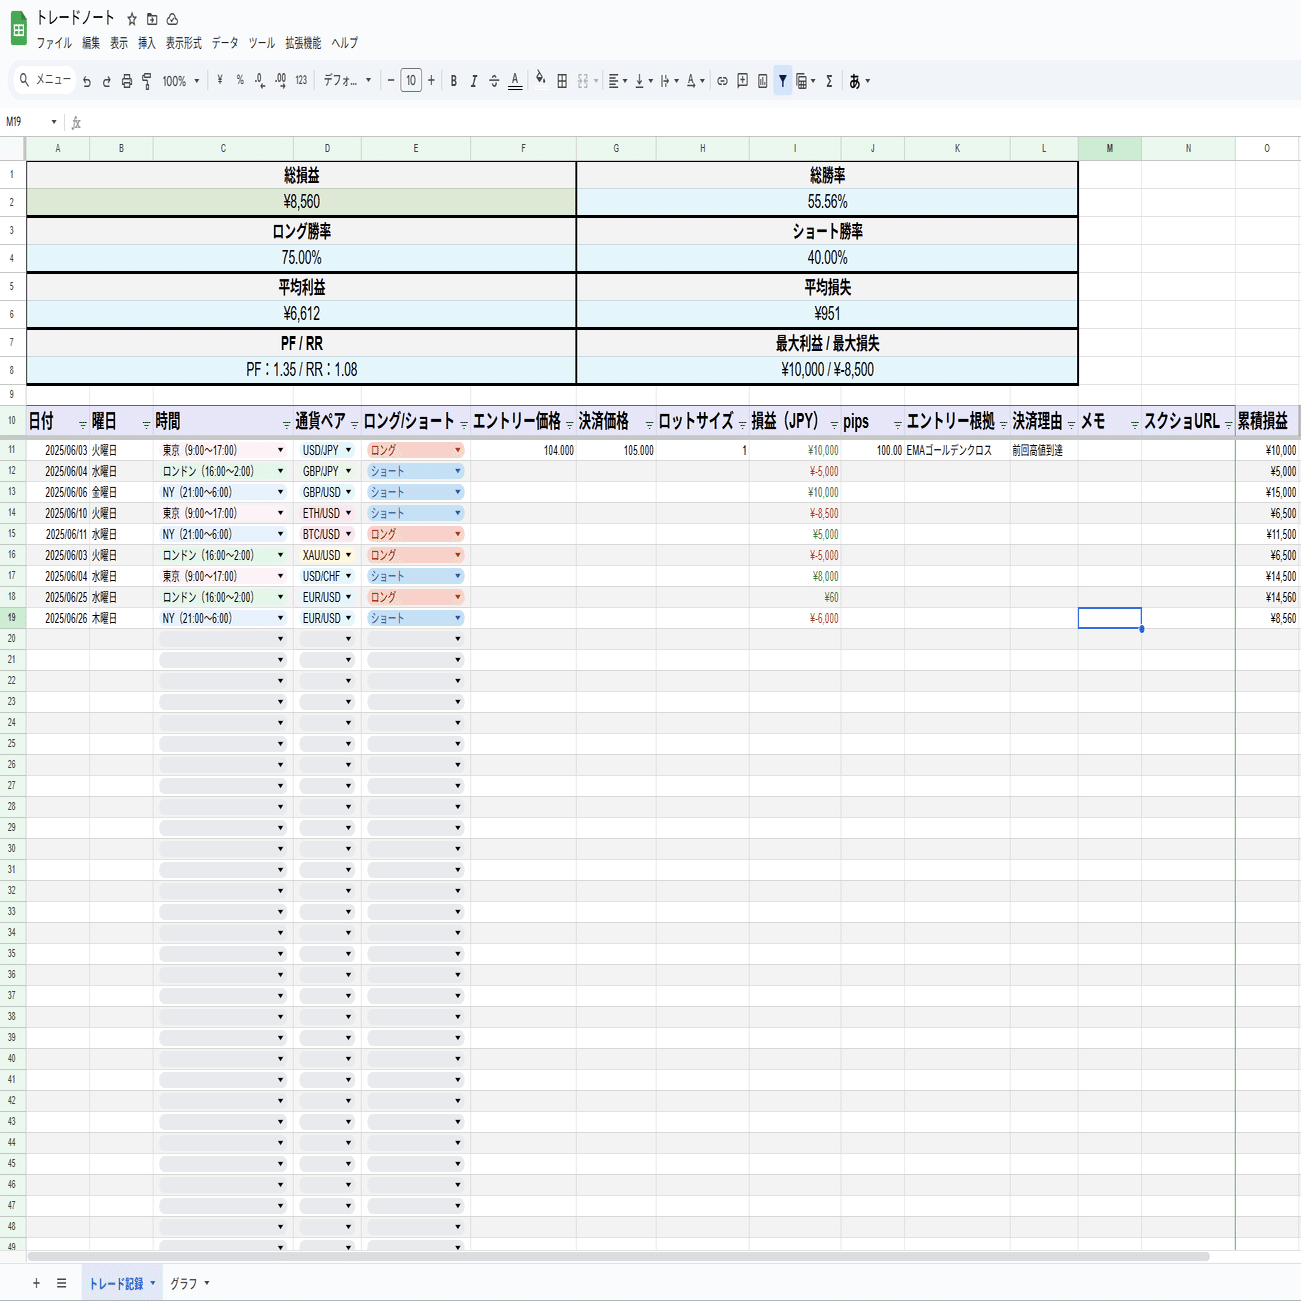Click the filter icon on the 時間 header

click(x=285, y=424)
